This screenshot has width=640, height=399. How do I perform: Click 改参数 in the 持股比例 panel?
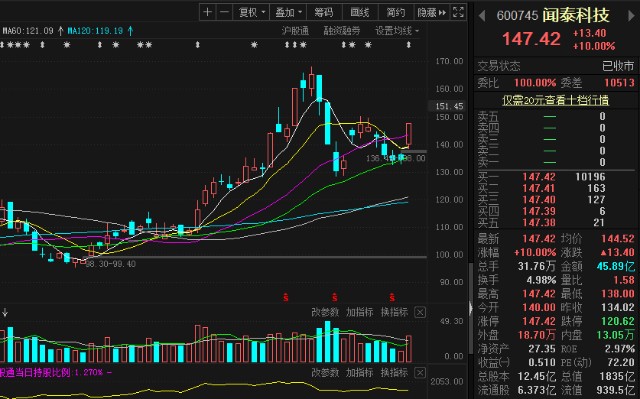(x=325, y=372)
